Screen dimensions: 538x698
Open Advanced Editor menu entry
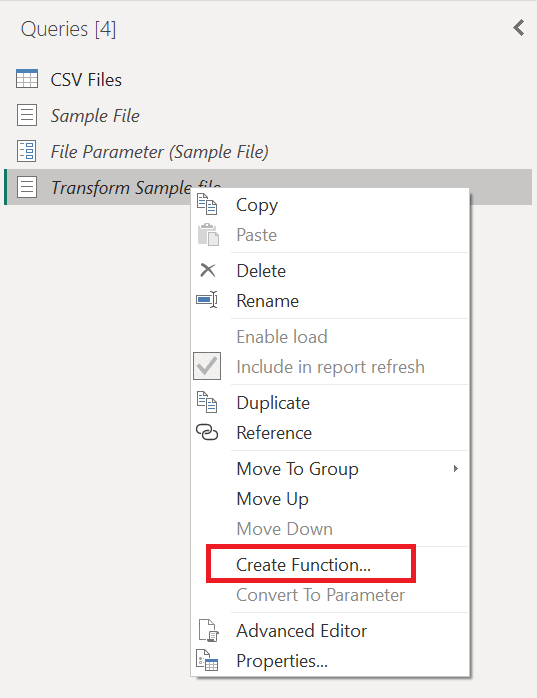tap(302, 631)
